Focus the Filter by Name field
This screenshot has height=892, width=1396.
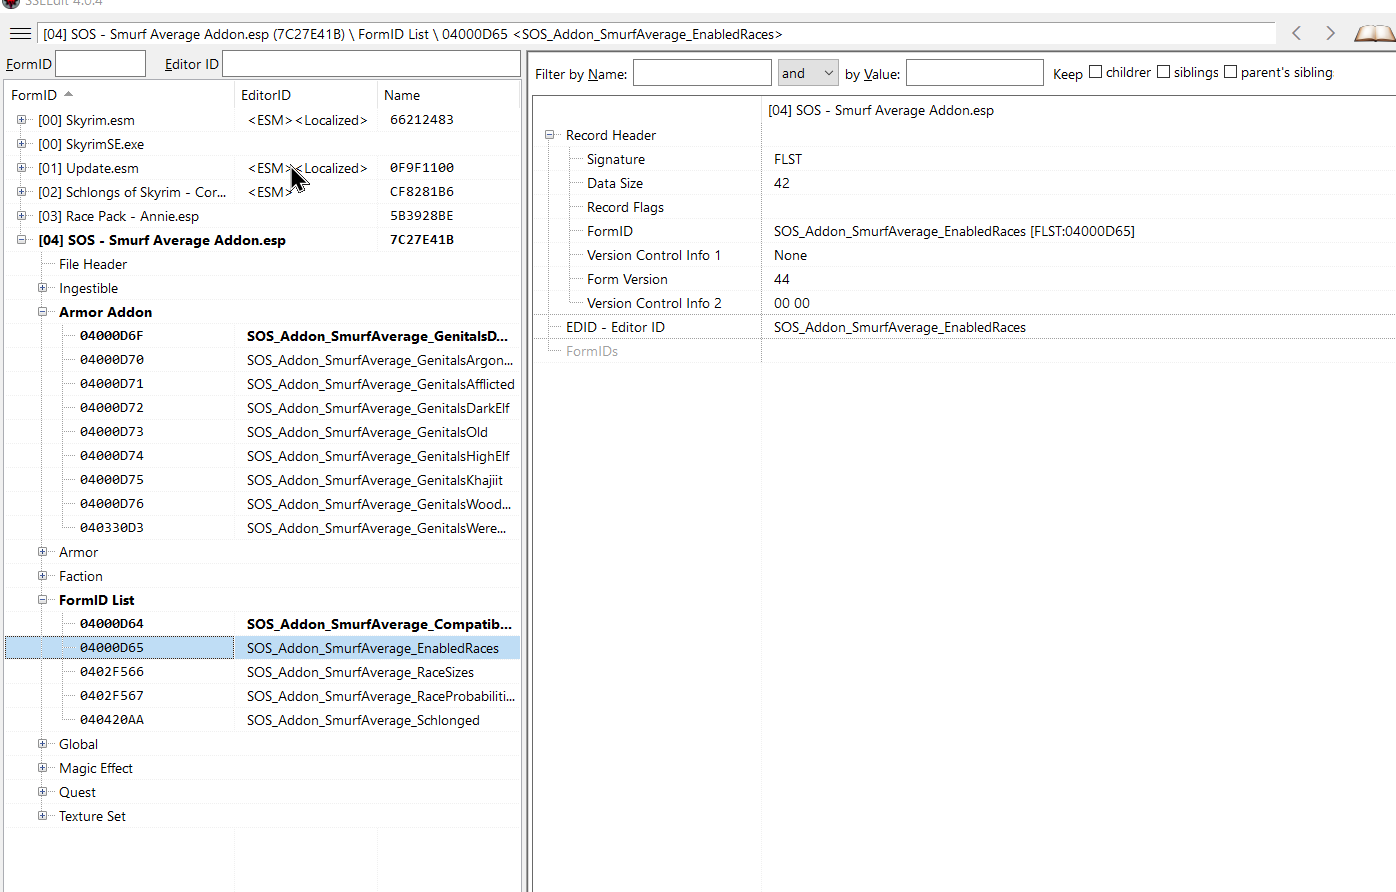[702, 73]
